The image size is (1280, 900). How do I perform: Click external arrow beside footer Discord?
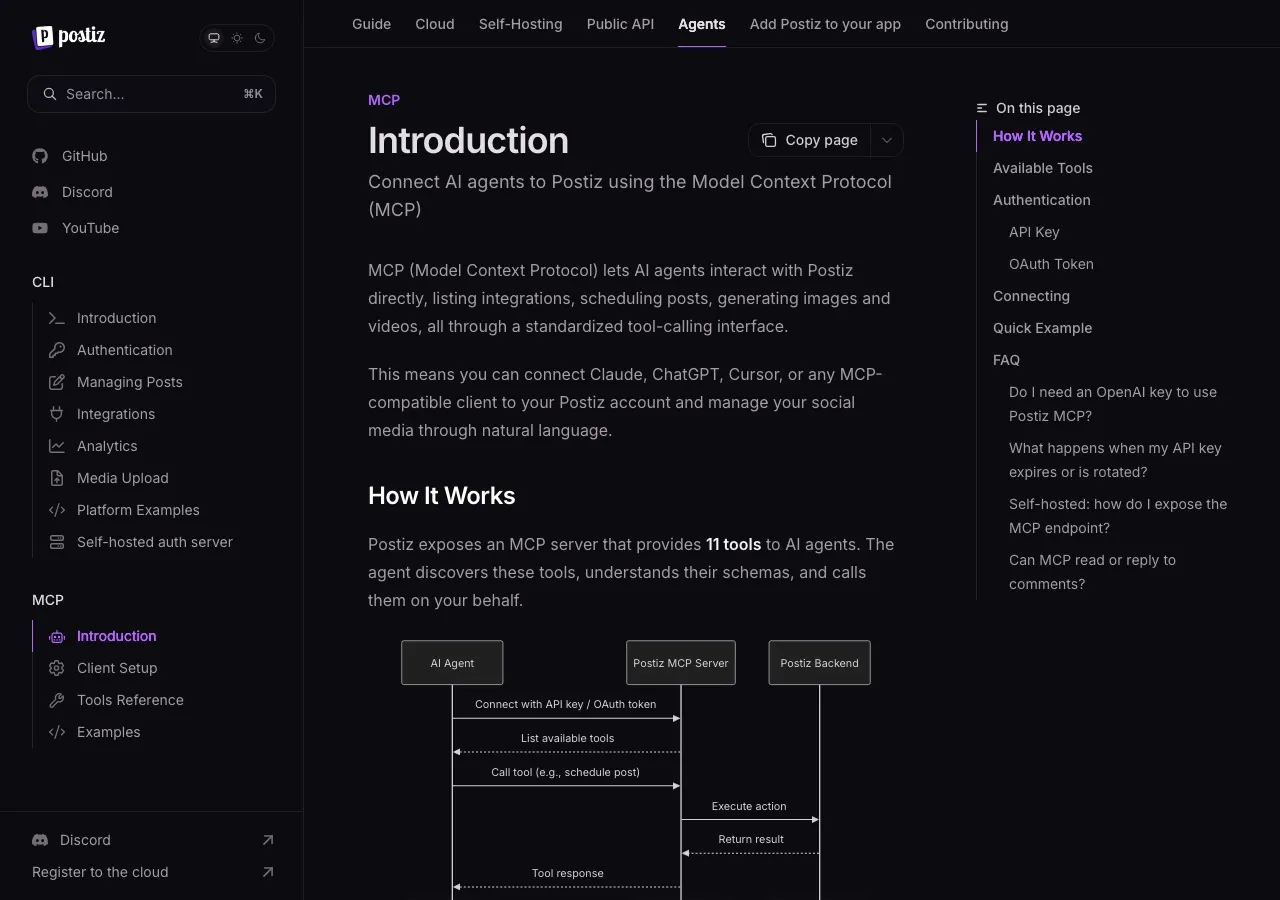click(x=267, y=840)
